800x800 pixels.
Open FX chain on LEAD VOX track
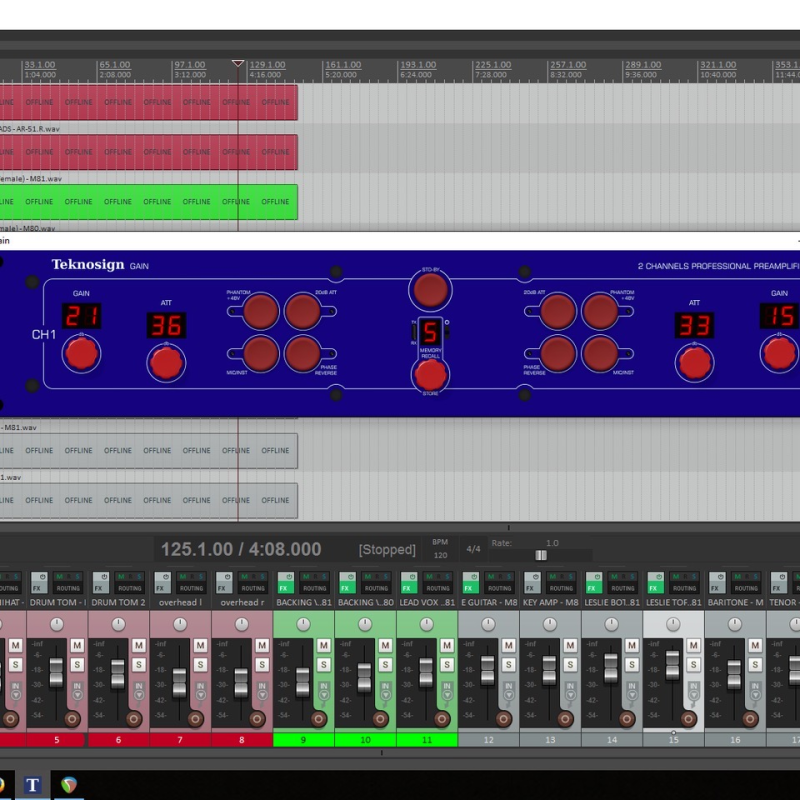click(x=407, y=588)
